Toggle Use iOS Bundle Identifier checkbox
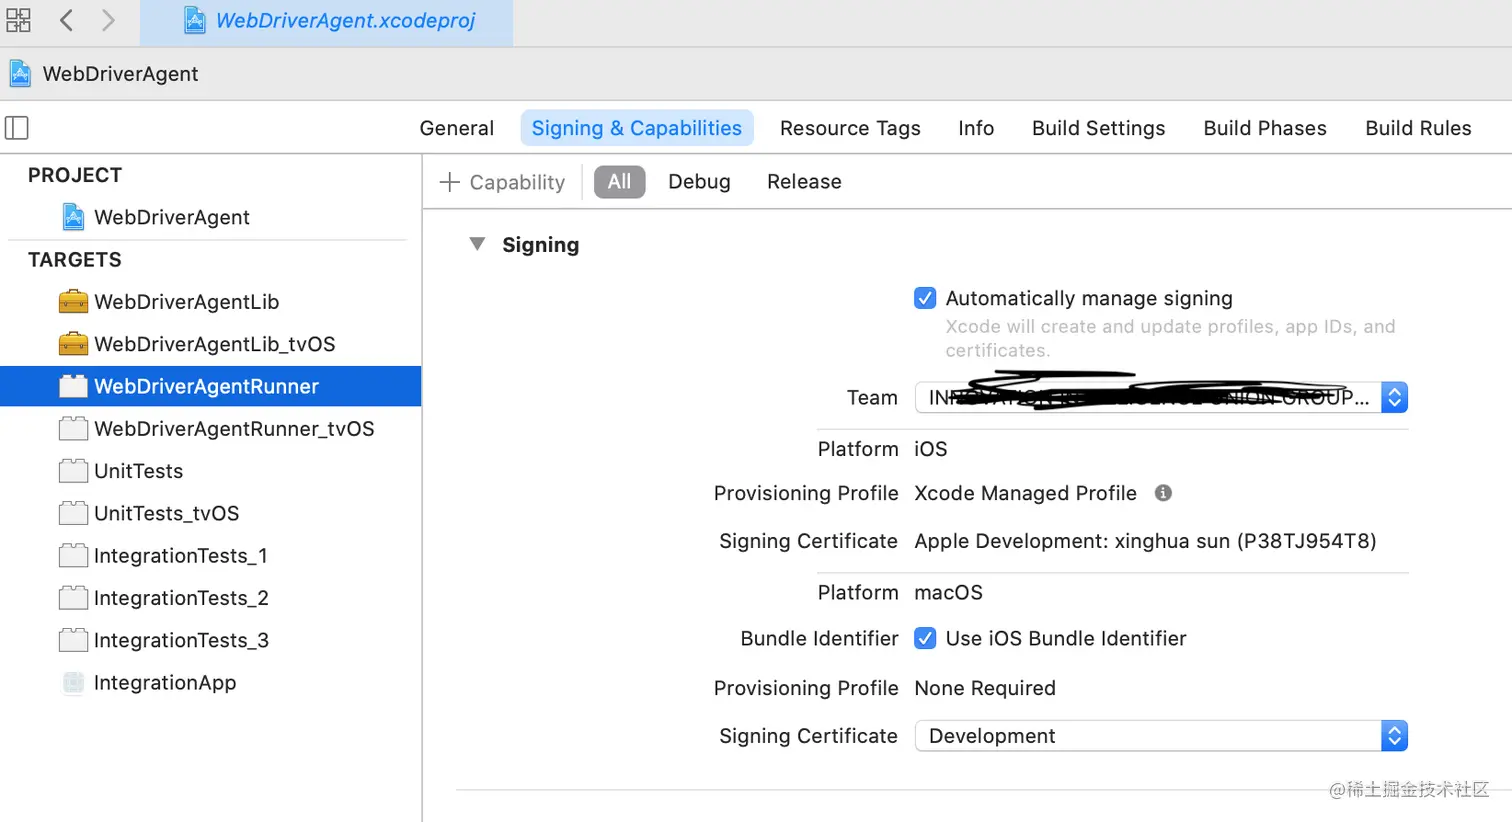 coord(925,638)
